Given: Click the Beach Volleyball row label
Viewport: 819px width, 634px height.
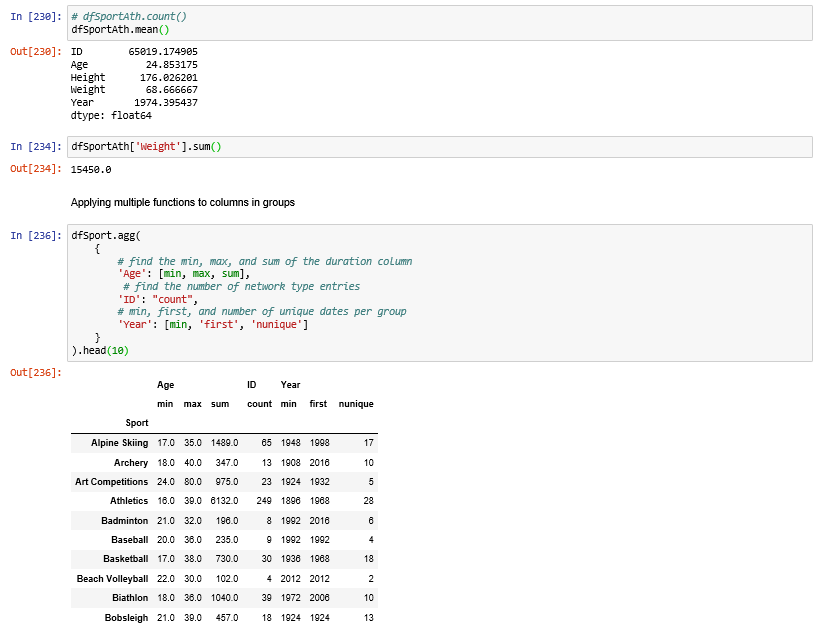Looking at the screenshot, I should 112,579.
